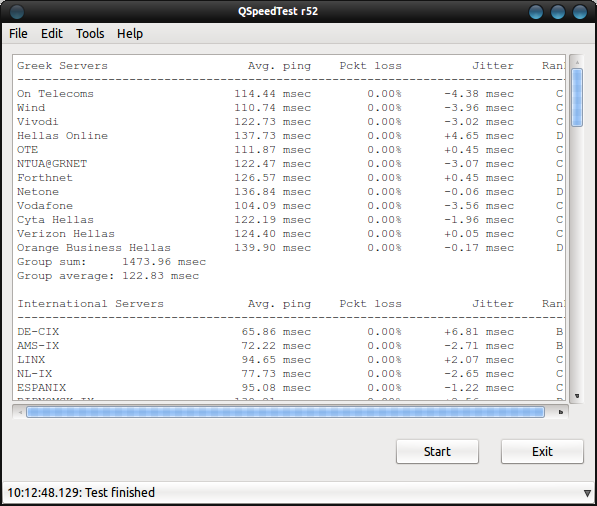Click DE-CIX's +6.81 msec jitter value
Viewport: 597px width, 506px height.
tap(479, 332)
